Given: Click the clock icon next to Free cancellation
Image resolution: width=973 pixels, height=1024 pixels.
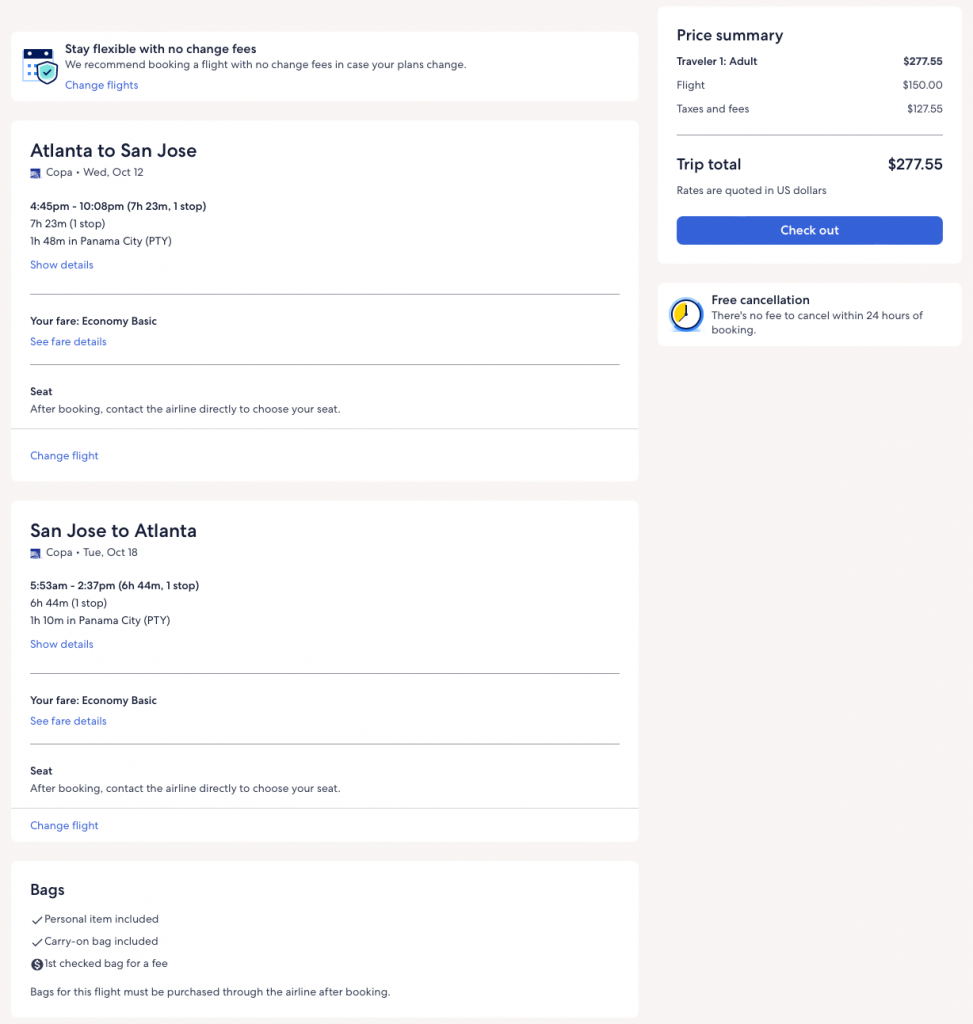Looking at the screenshot, I should (686, 315).
